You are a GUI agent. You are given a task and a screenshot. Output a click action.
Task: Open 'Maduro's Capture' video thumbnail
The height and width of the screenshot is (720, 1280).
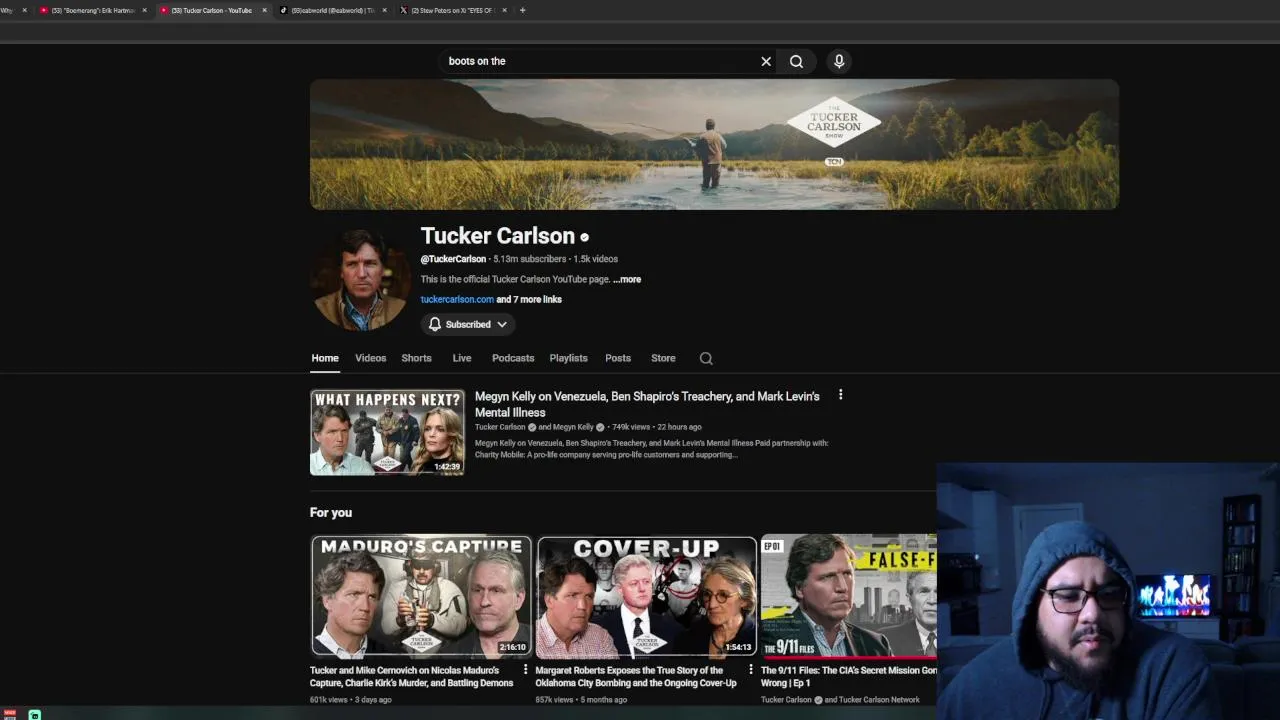(x=421, y=596)
